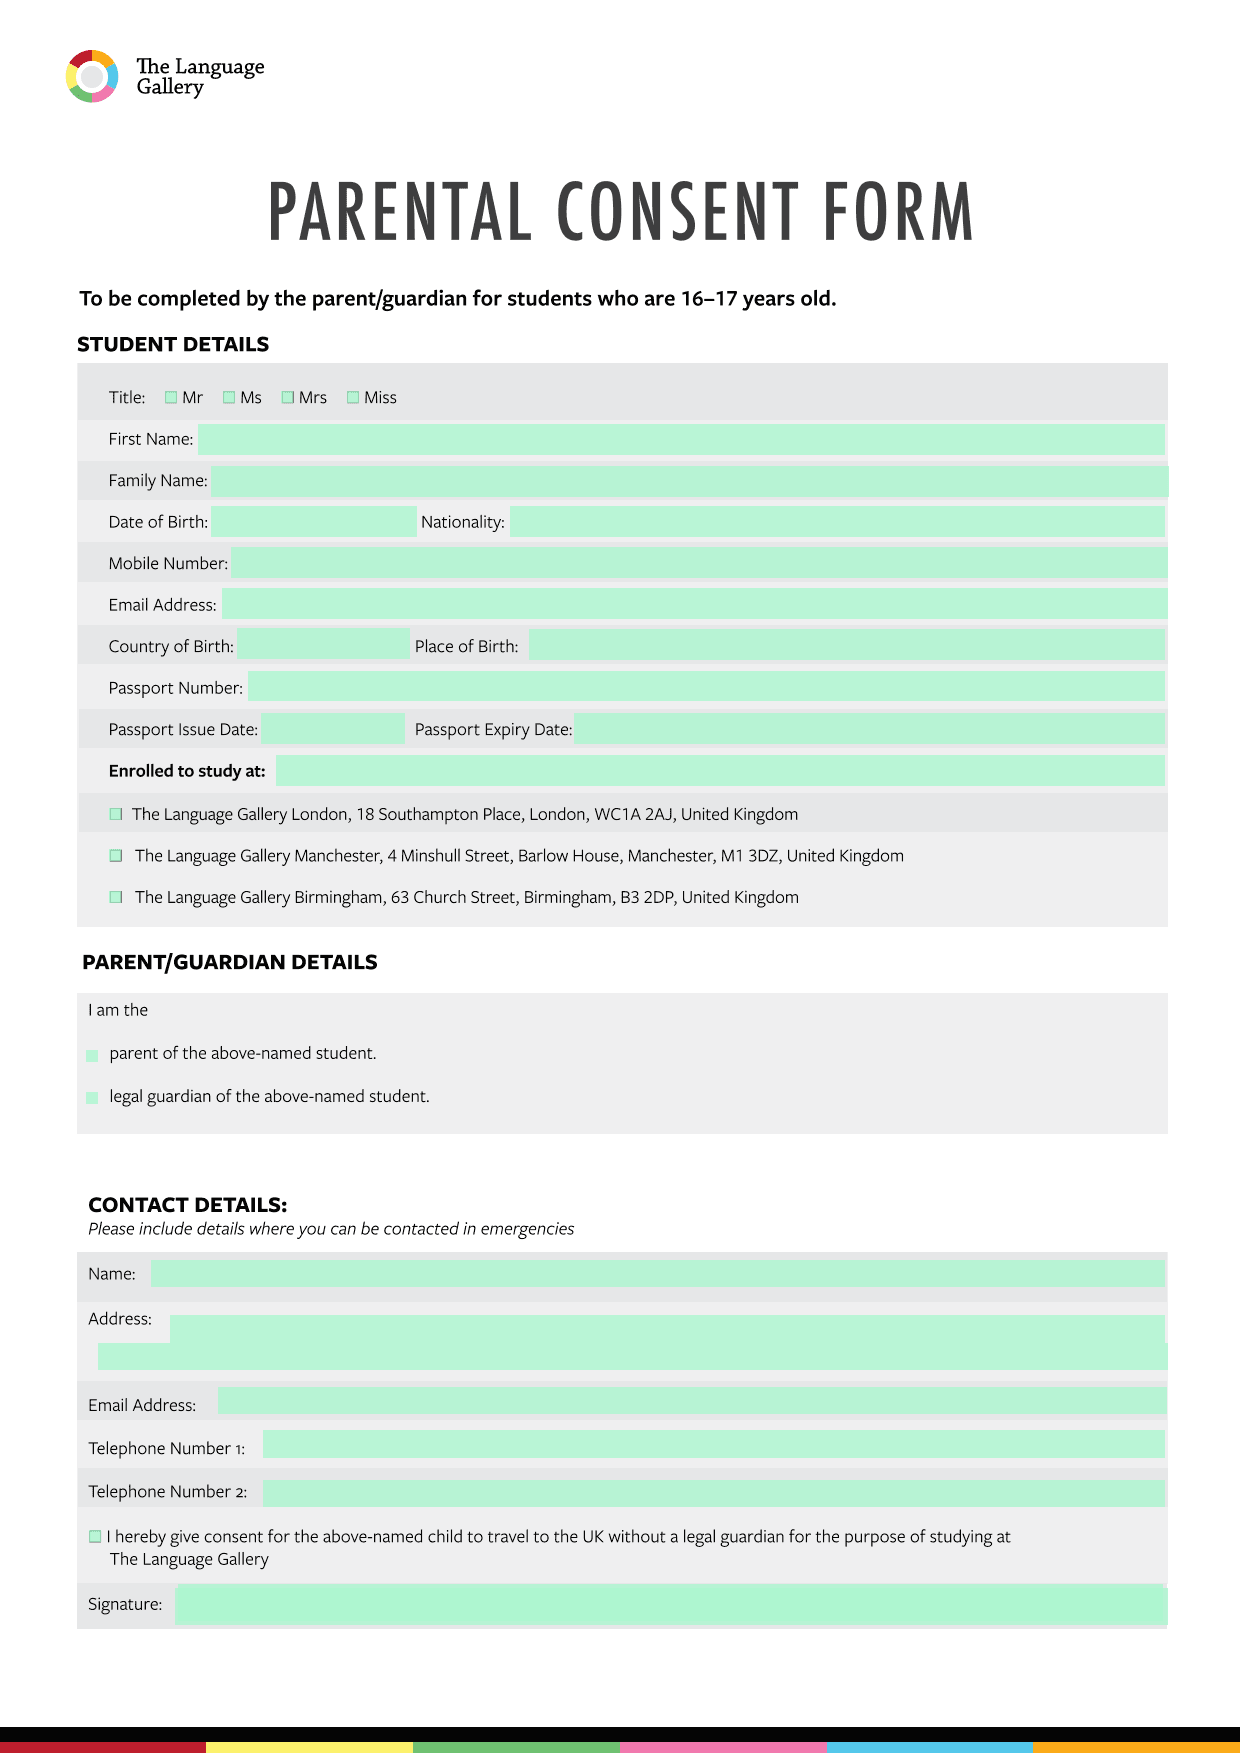This screenshot has height=1753, width=1240.
Task: Check The Language Gallery Birmingham option
Action: tap(116, 897)
